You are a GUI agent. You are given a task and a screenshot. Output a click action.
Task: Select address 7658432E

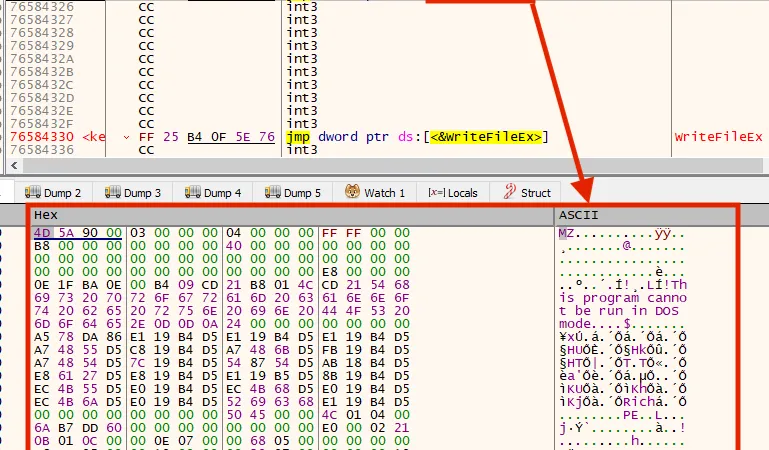click(x=42, y=111)
